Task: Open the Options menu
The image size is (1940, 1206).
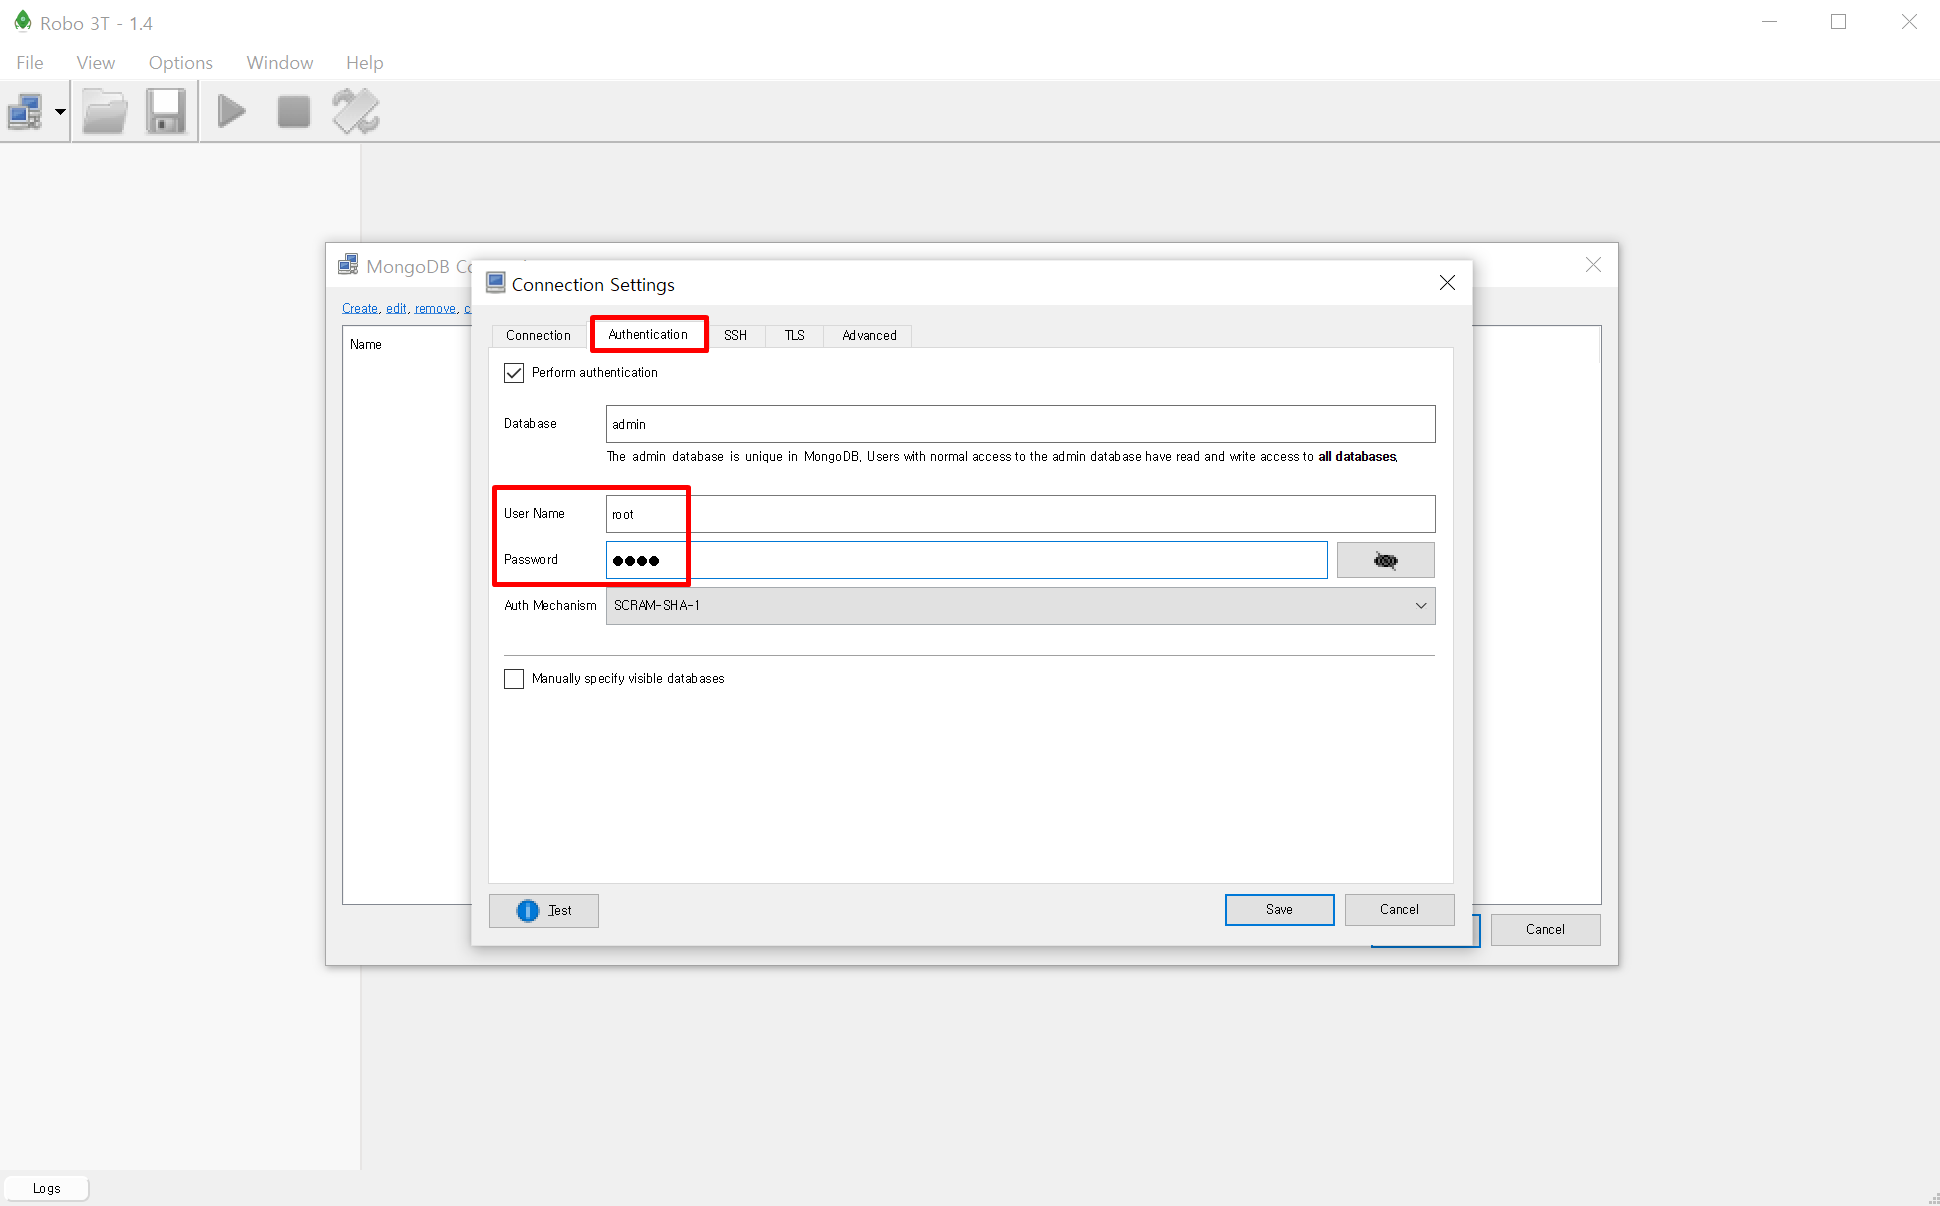Action: point(180,62)
